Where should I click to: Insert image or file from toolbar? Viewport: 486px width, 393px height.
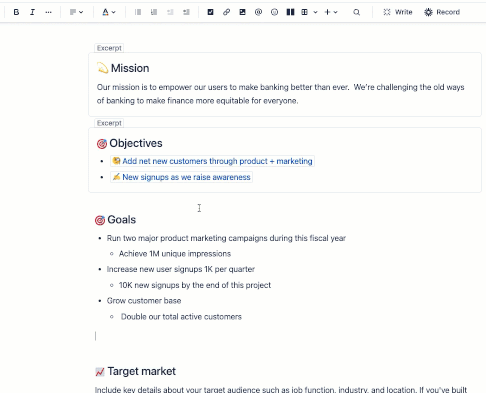click(x=242, y=12)
